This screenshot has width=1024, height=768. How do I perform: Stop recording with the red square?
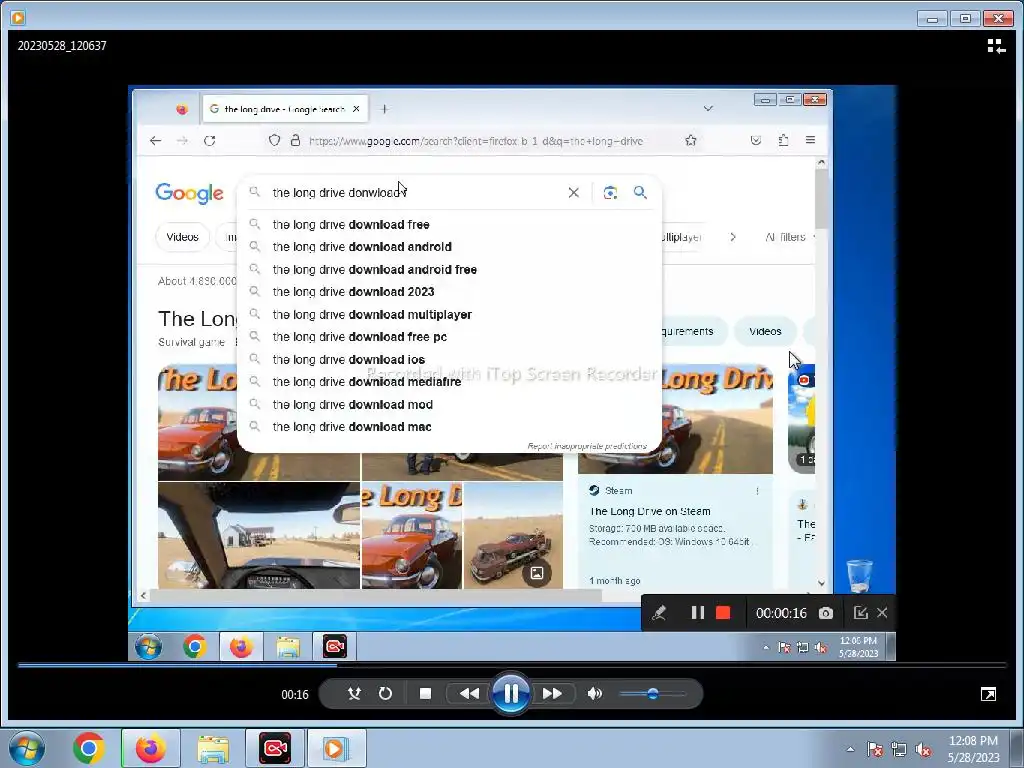tap(723, 613)
